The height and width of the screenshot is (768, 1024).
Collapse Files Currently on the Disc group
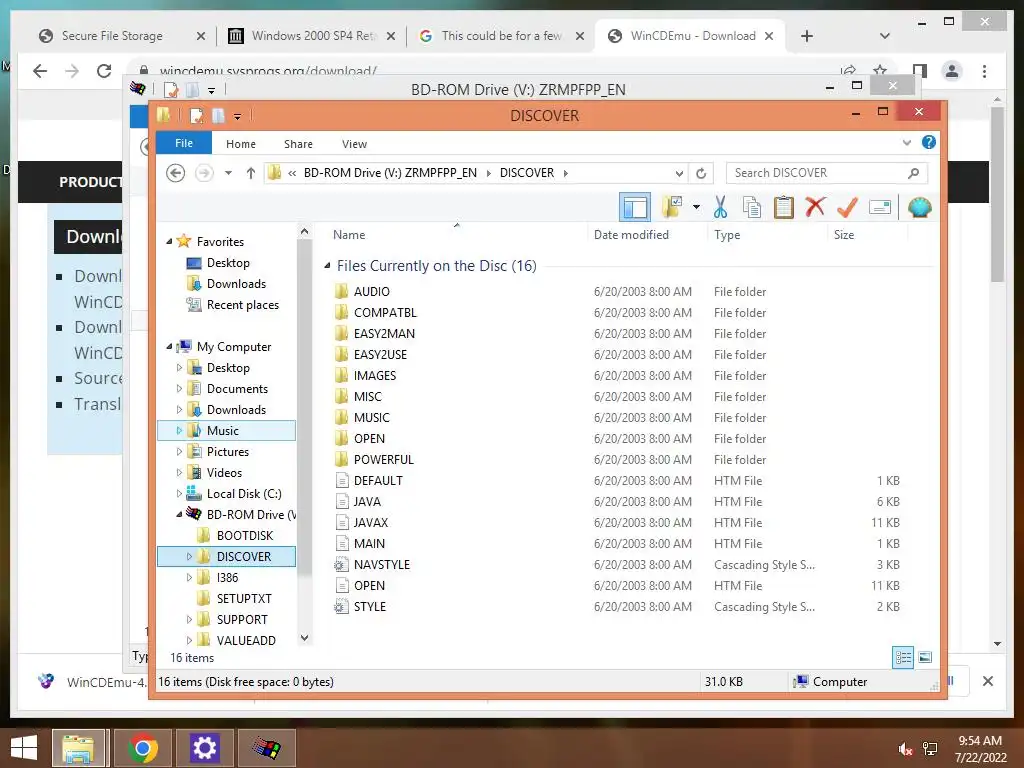tap(327, 266)
